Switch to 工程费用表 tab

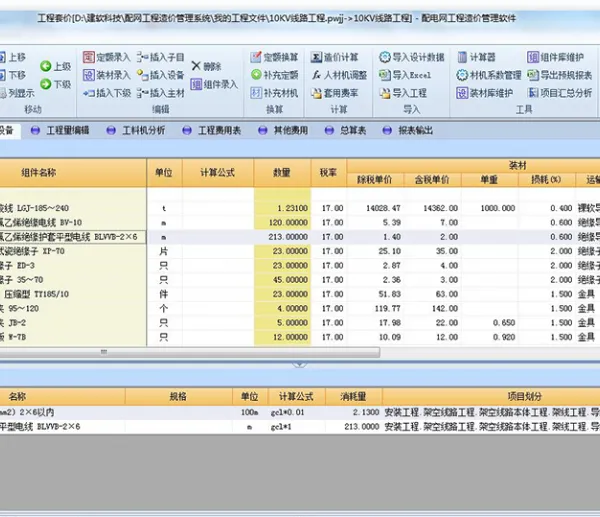coord(212,130)
